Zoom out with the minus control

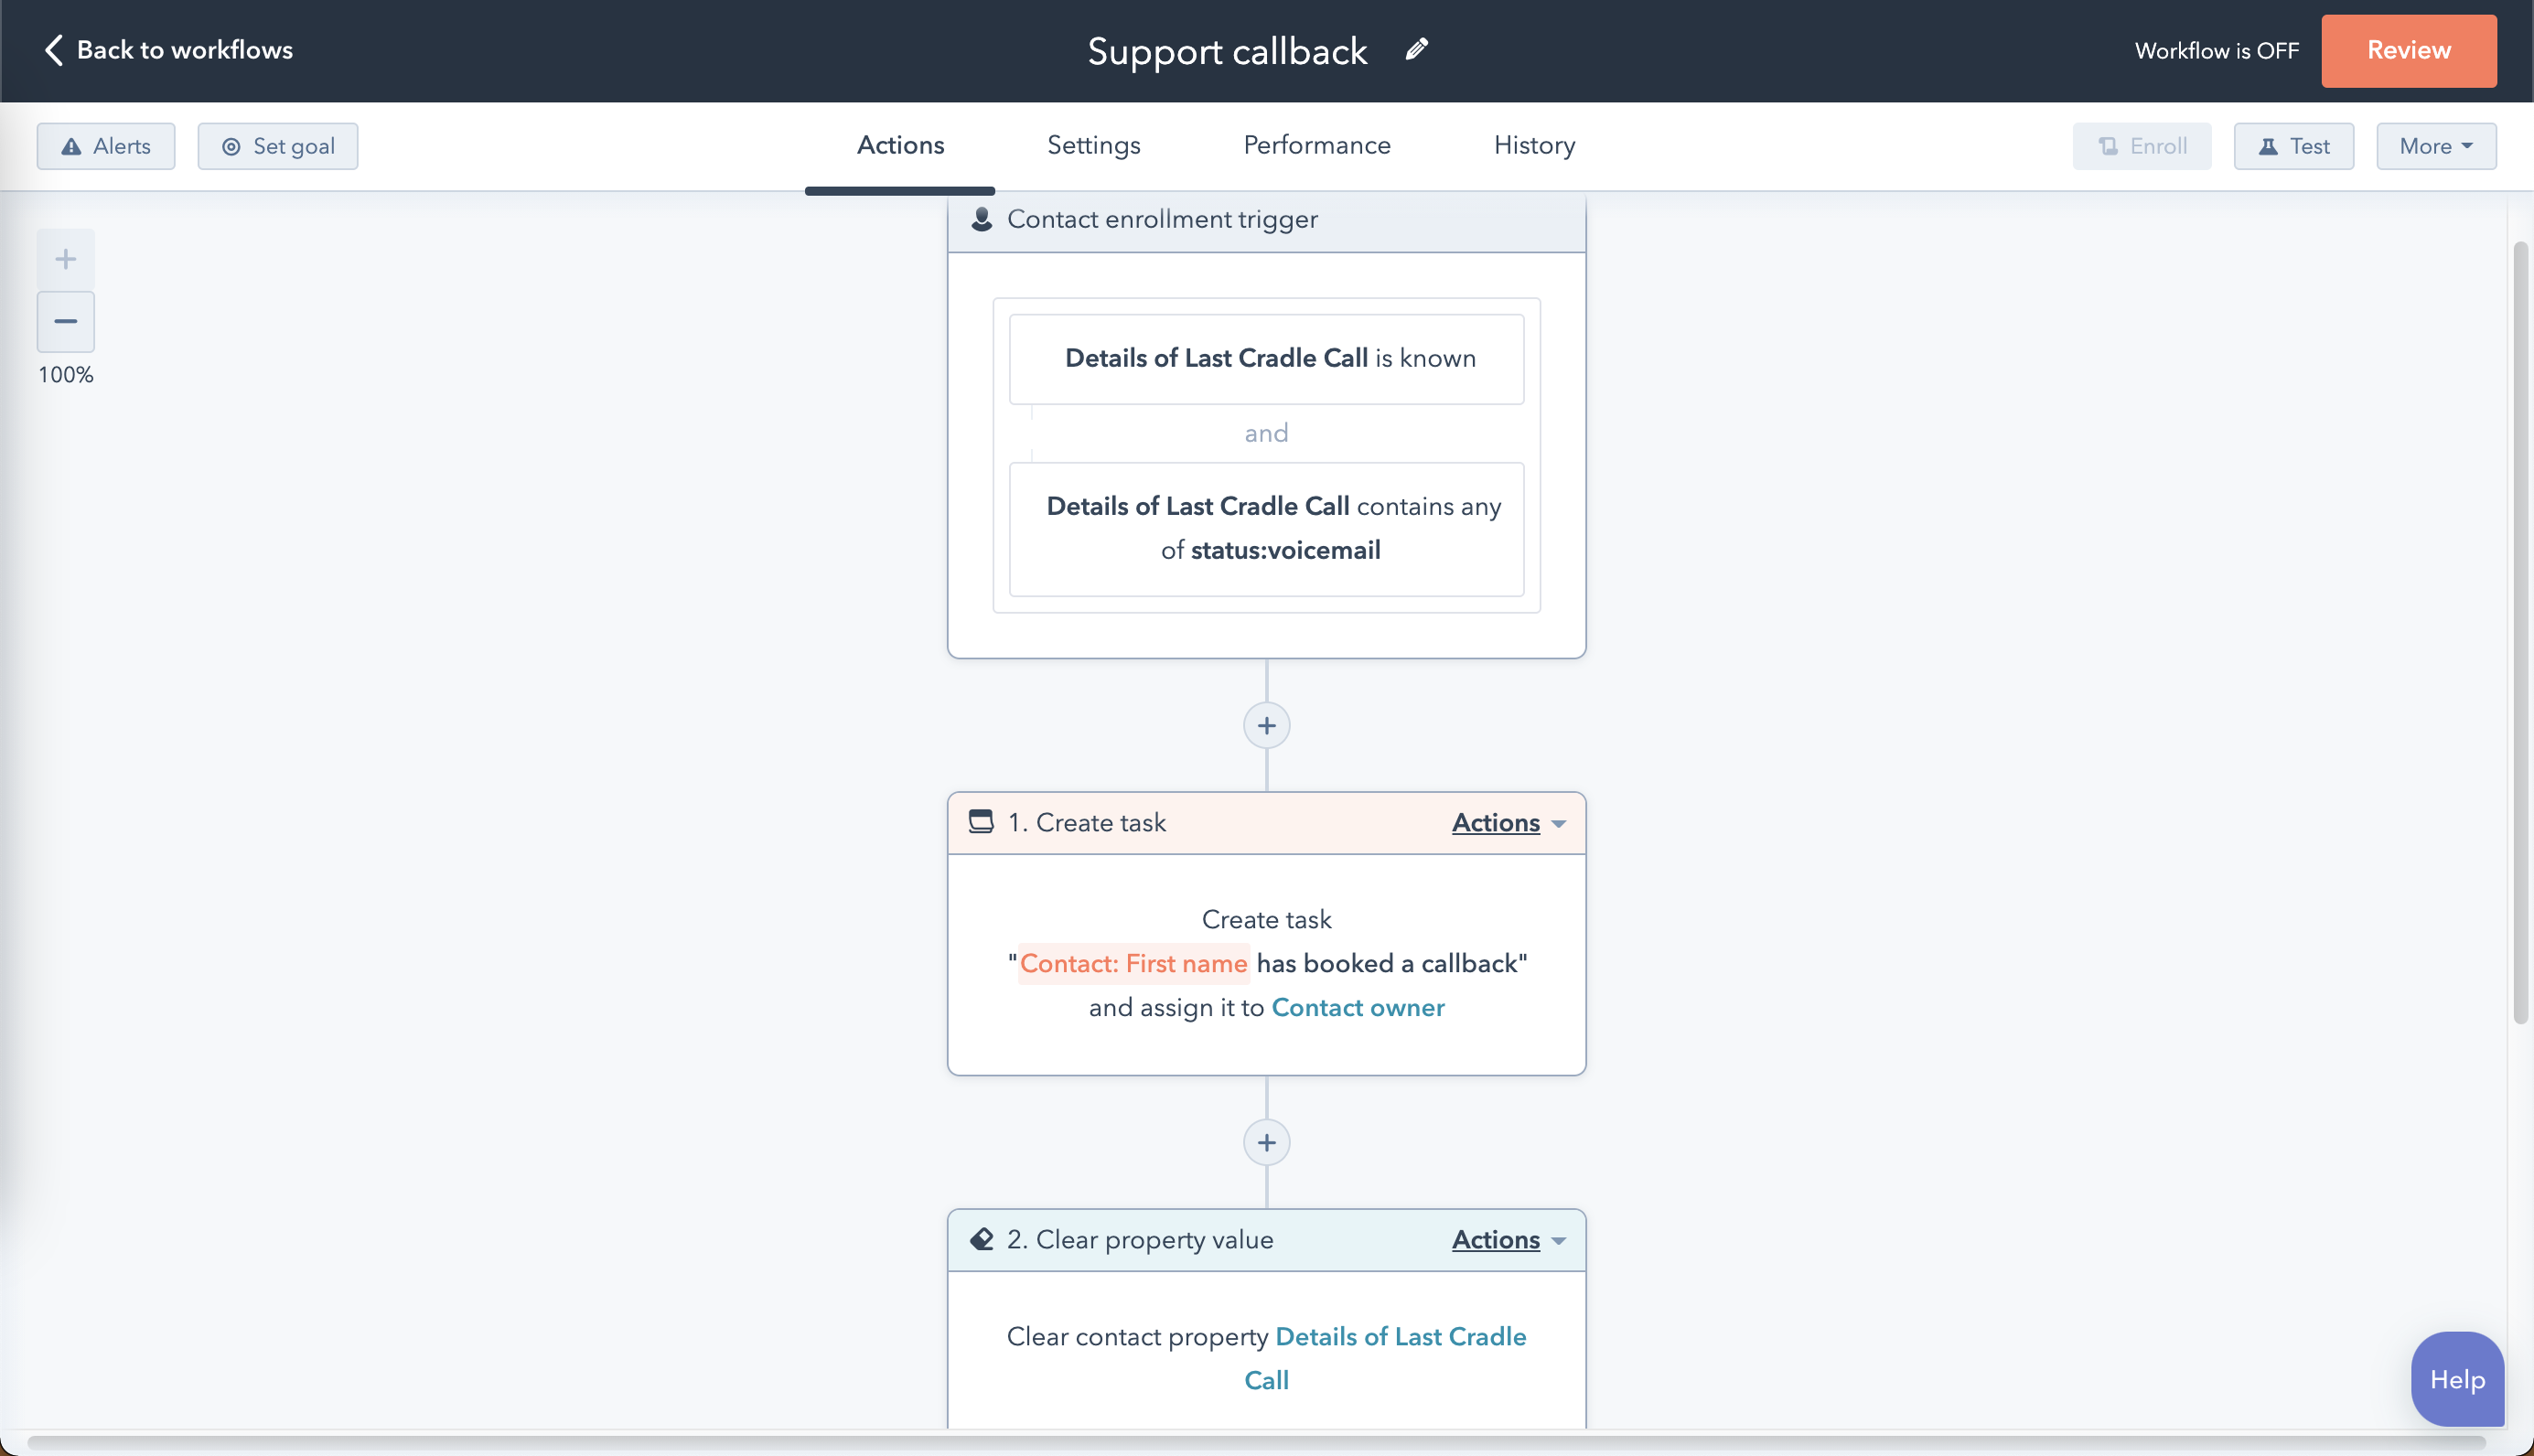66,321
